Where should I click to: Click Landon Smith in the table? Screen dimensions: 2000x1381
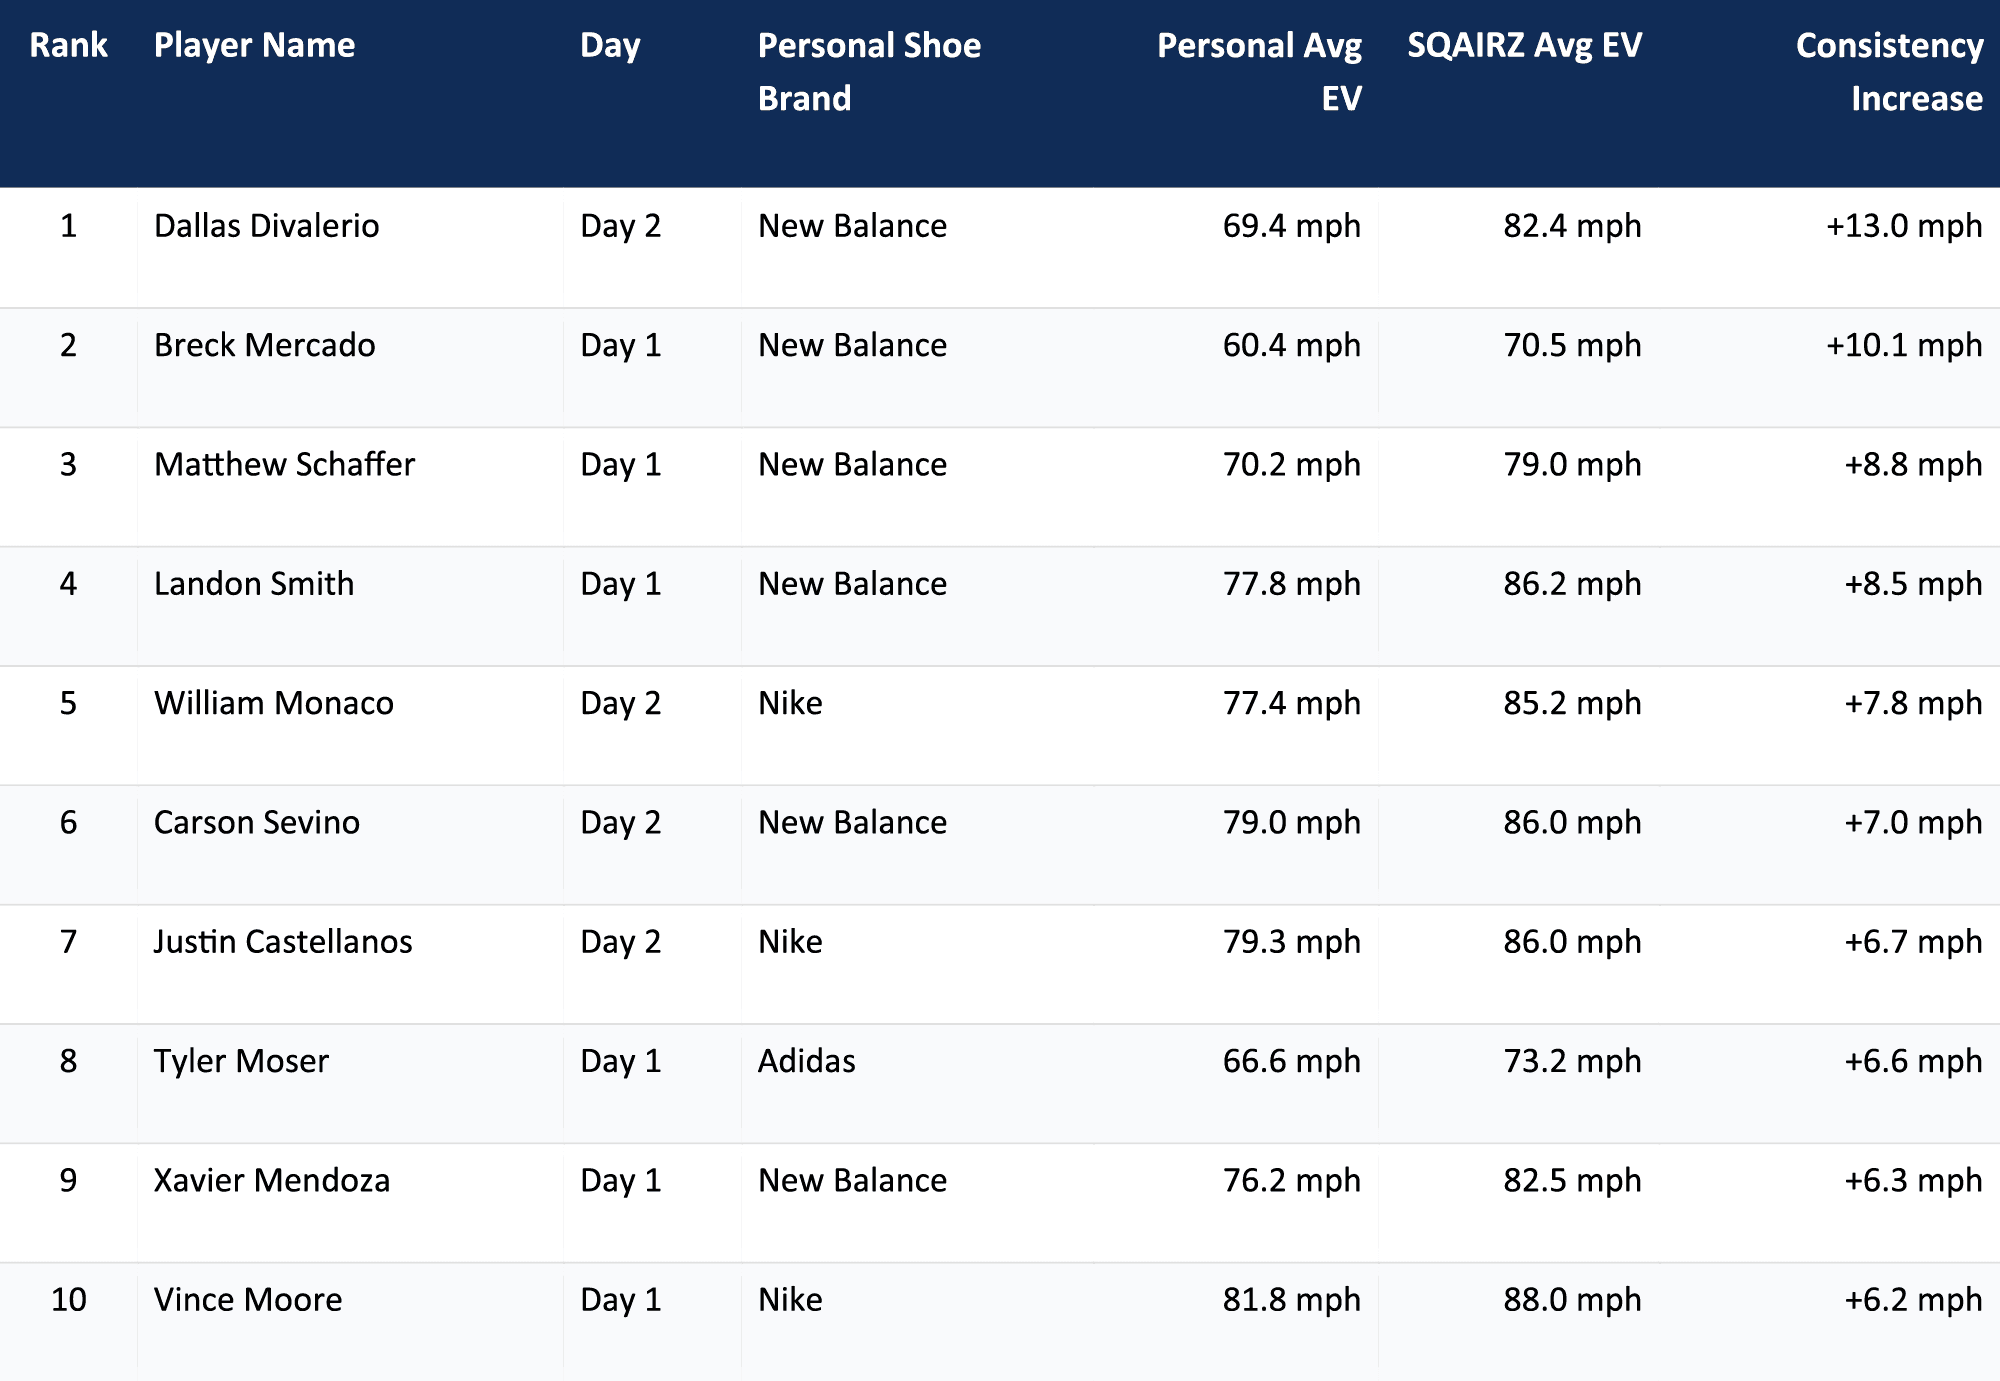[254, 584]
